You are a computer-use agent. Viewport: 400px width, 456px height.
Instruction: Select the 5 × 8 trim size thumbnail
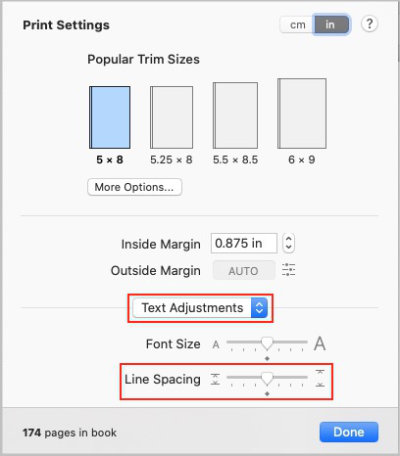(110, 117)
